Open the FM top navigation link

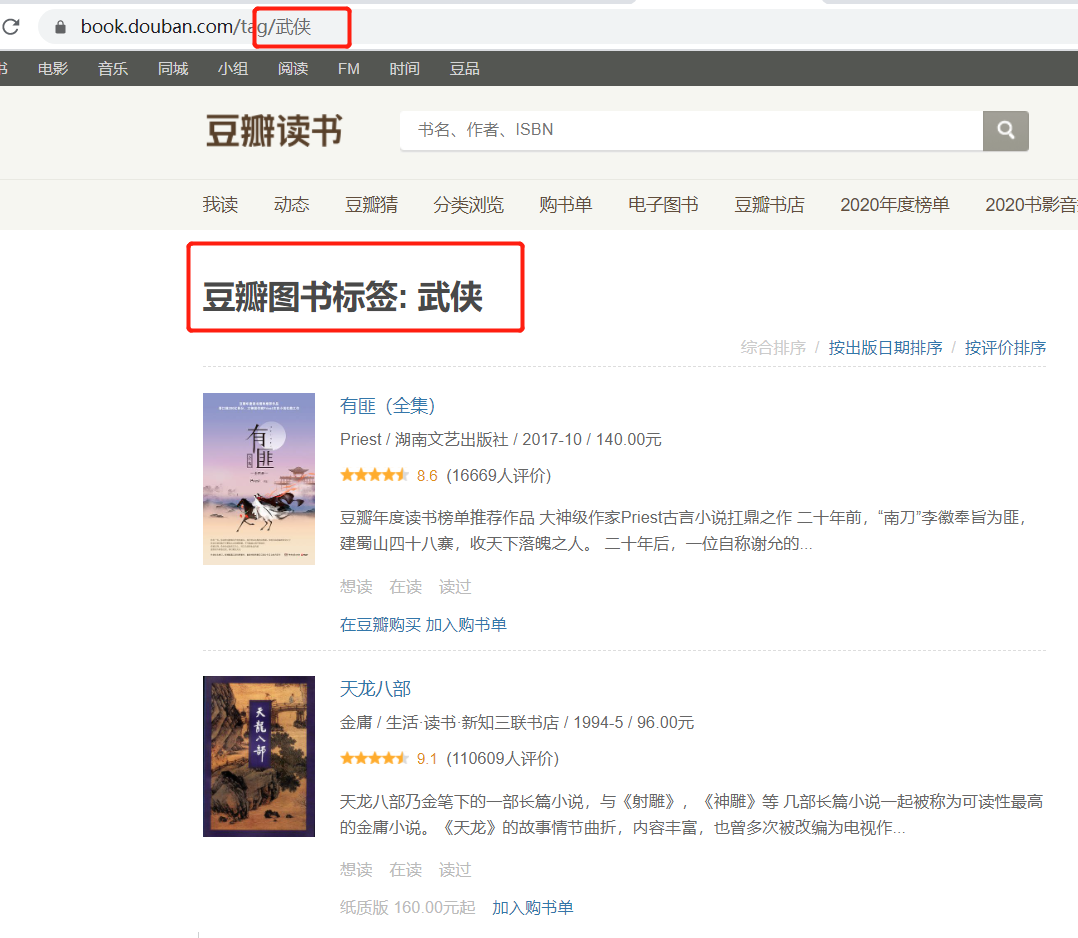[349, 69]
